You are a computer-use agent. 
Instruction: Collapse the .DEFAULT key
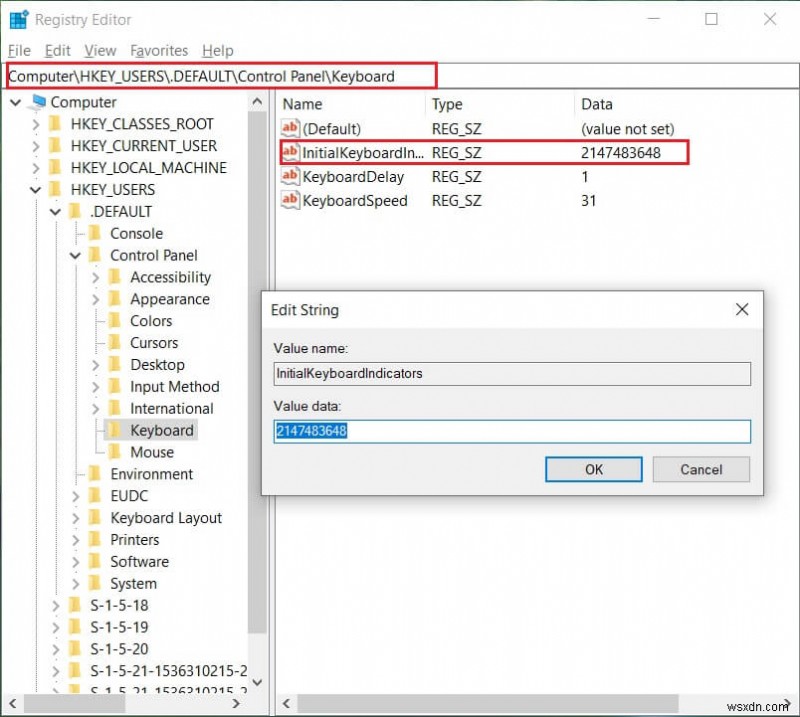[57, 211]
